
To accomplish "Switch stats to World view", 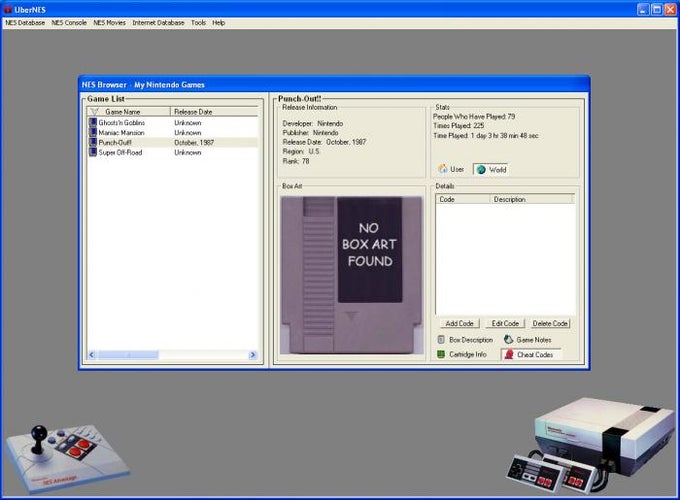I will click(x=491, y=170).
